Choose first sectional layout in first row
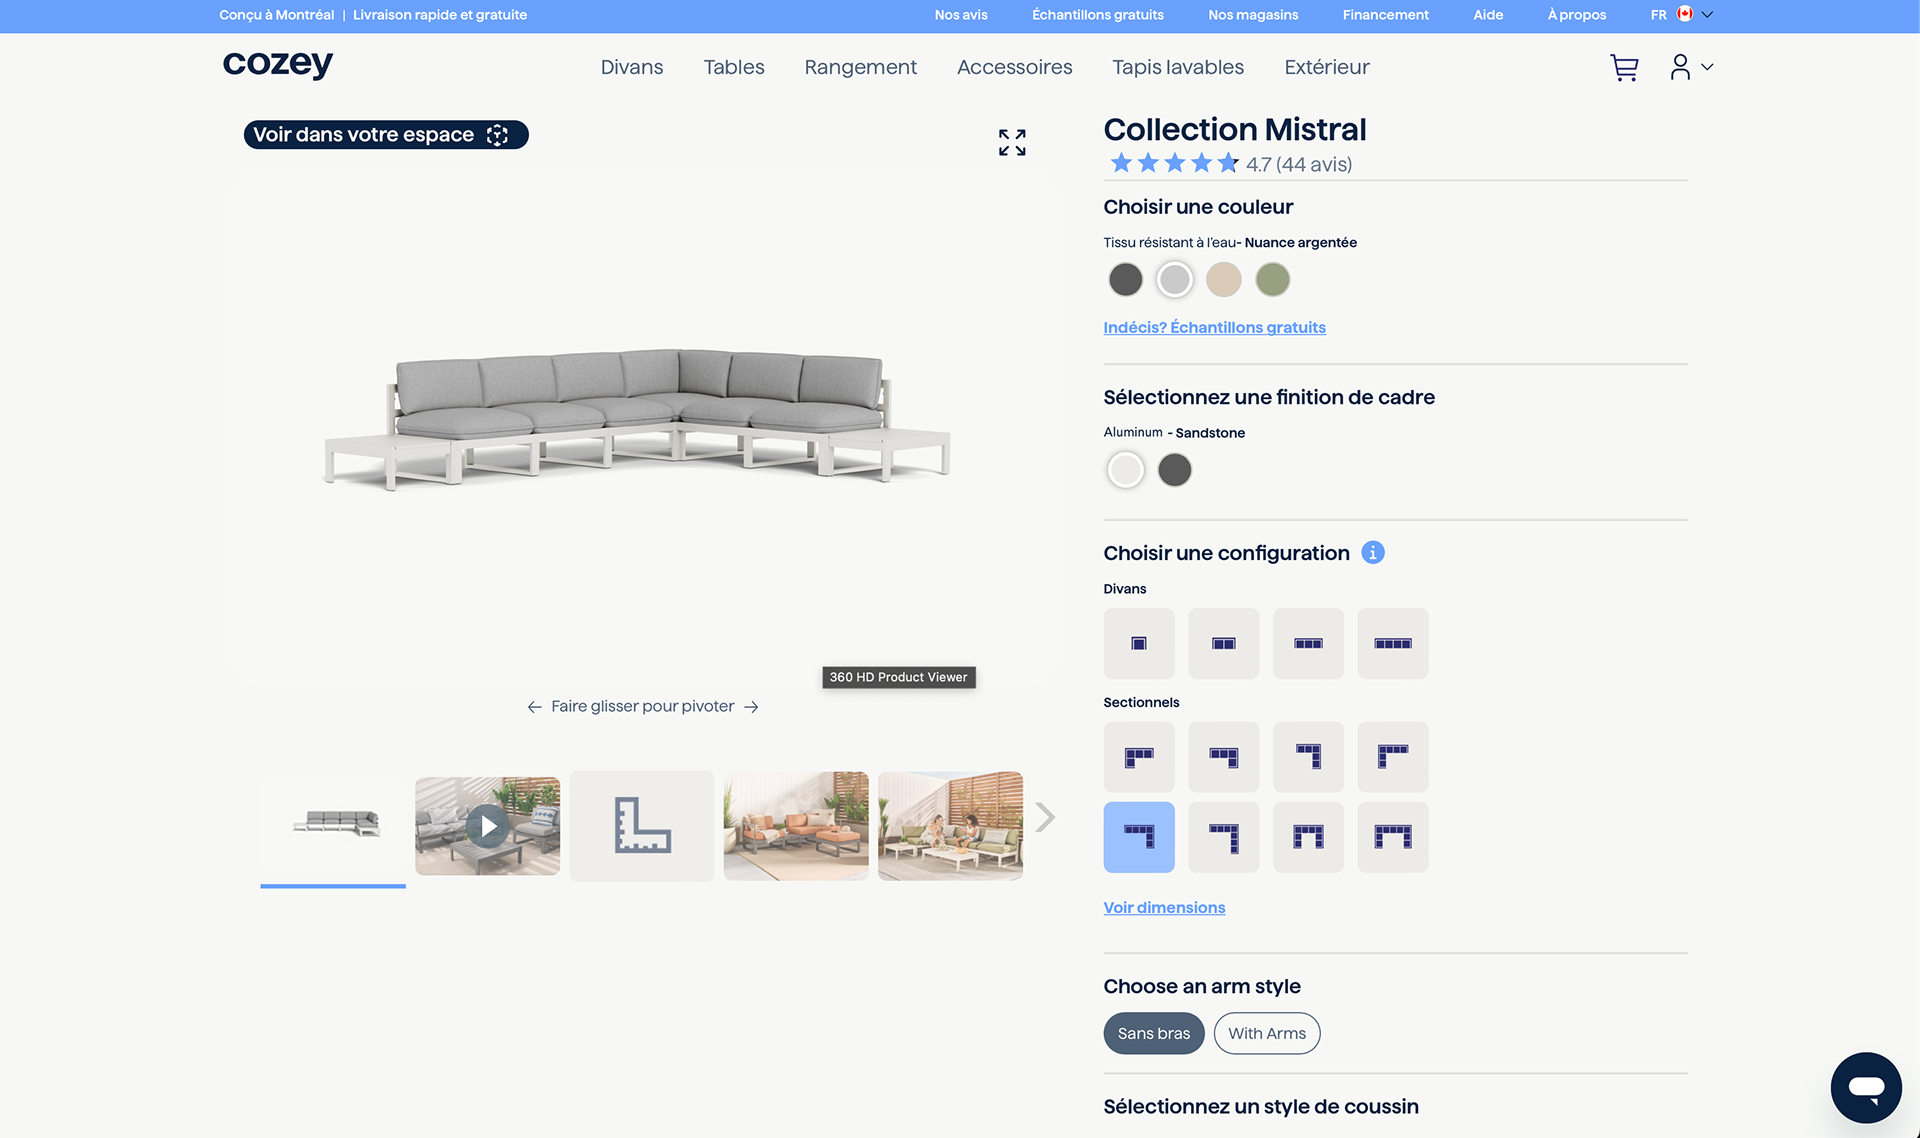This screenshot has width=1920, height=1138. pyautogui.click(x=1139, y=757)
